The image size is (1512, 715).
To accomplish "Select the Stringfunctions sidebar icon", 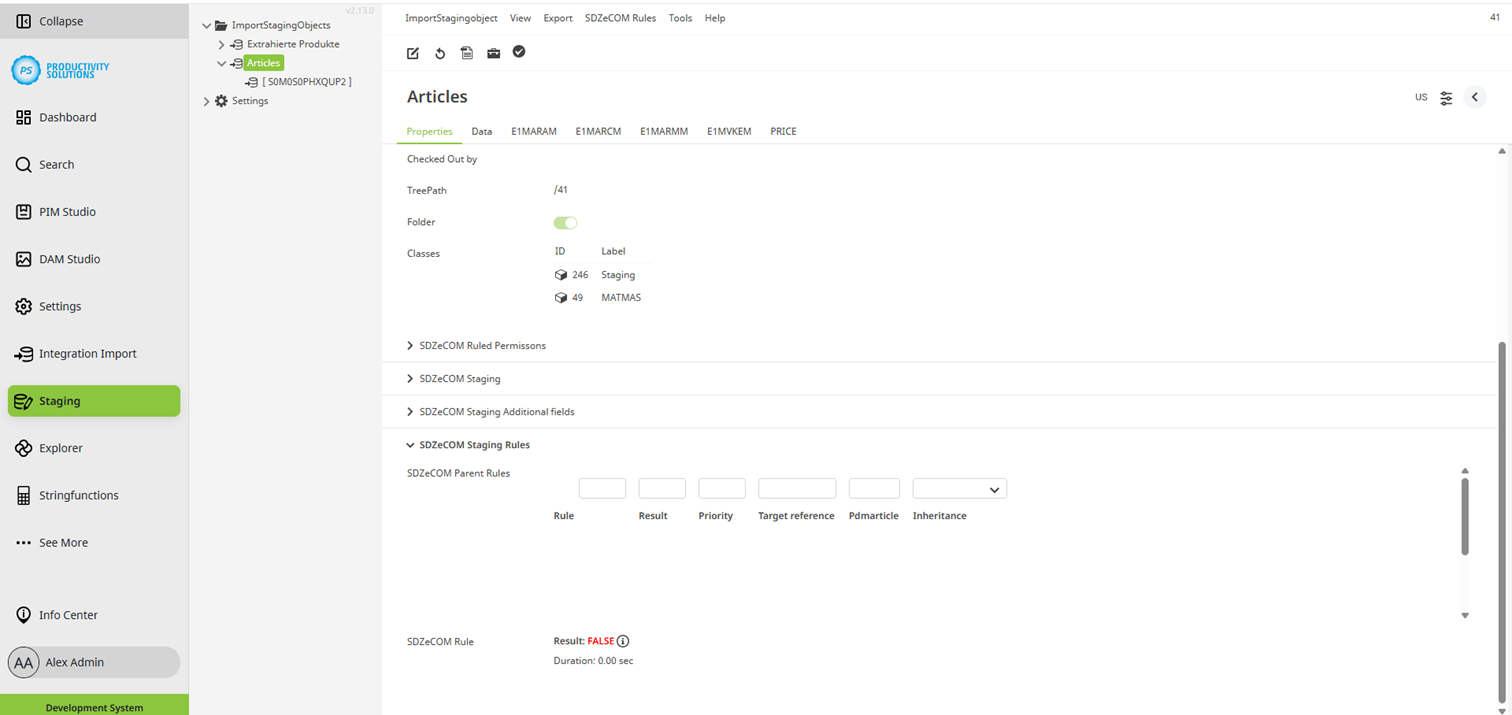I will (22, 494).
